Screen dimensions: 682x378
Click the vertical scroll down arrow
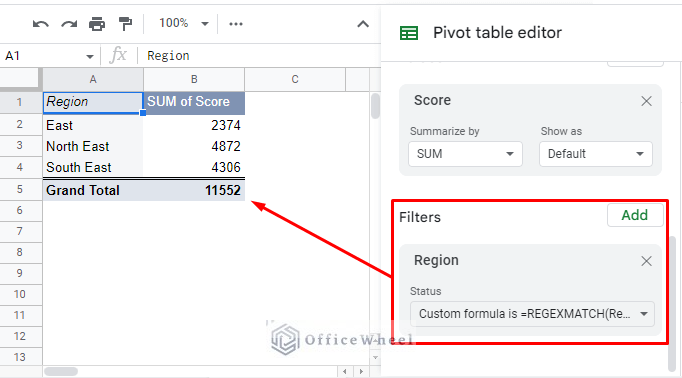(375, 358)
